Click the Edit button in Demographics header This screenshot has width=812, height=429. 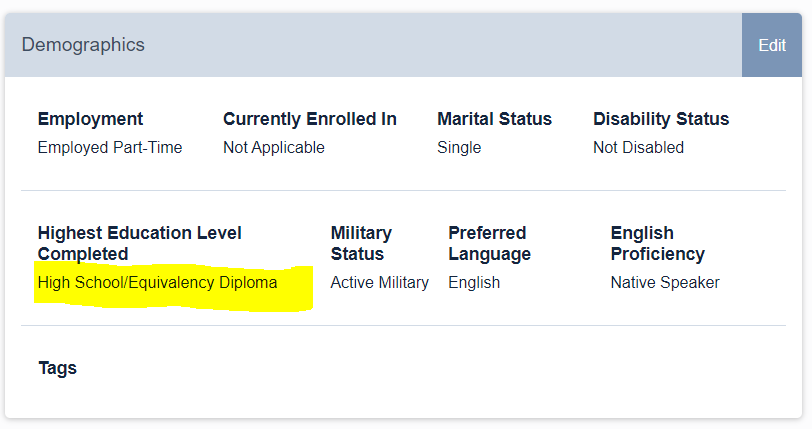(772, 45)
